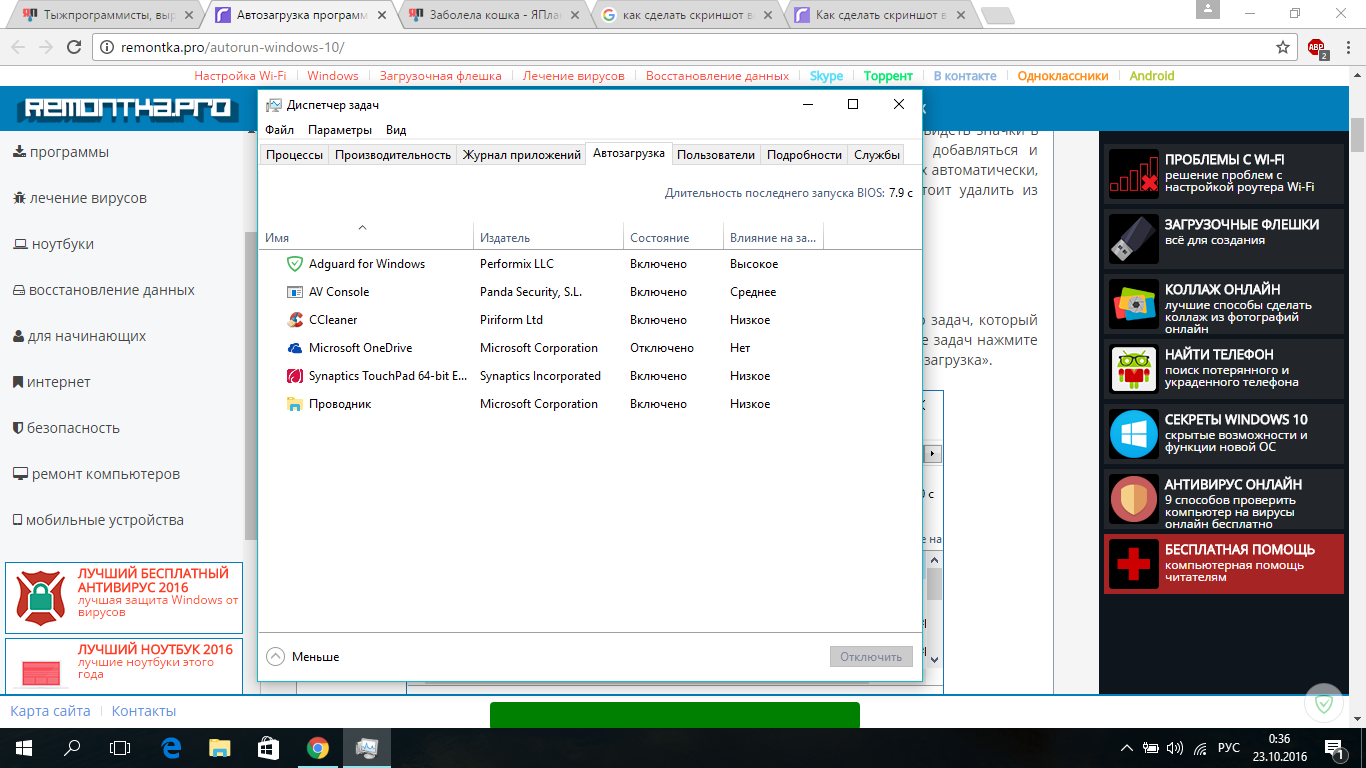The image size is (1366, 768).
Task: Switch to the Заболела кошка browser tab
Action: pos(496,15)
